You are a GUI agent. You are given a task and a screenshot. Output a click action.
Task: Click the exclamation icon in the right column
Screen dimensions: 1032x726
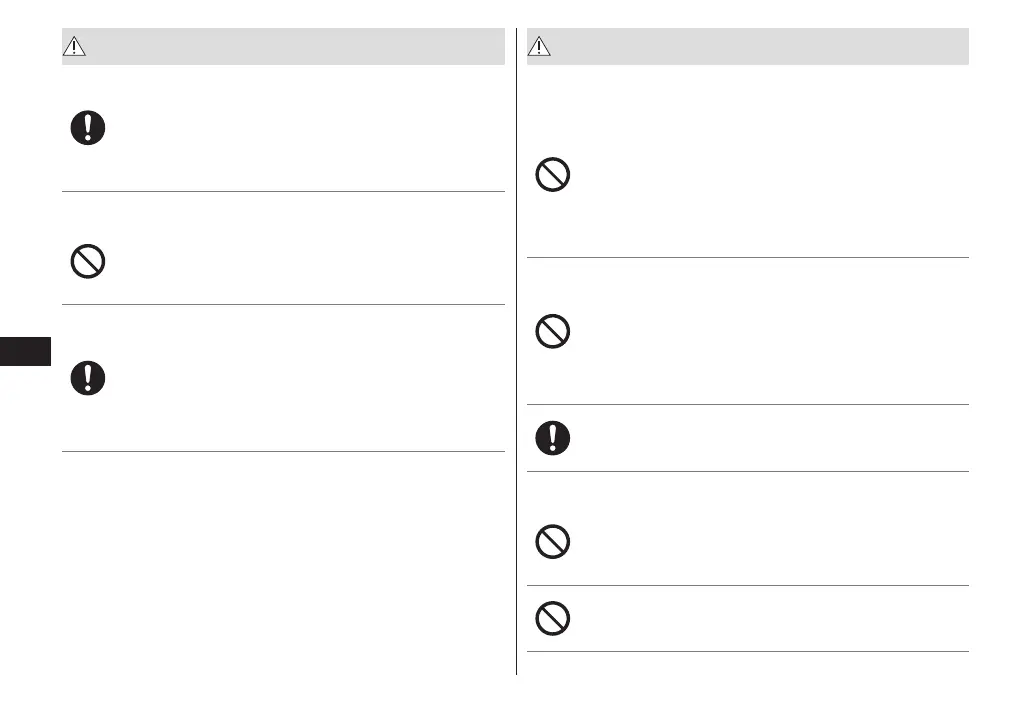(553, 438)
